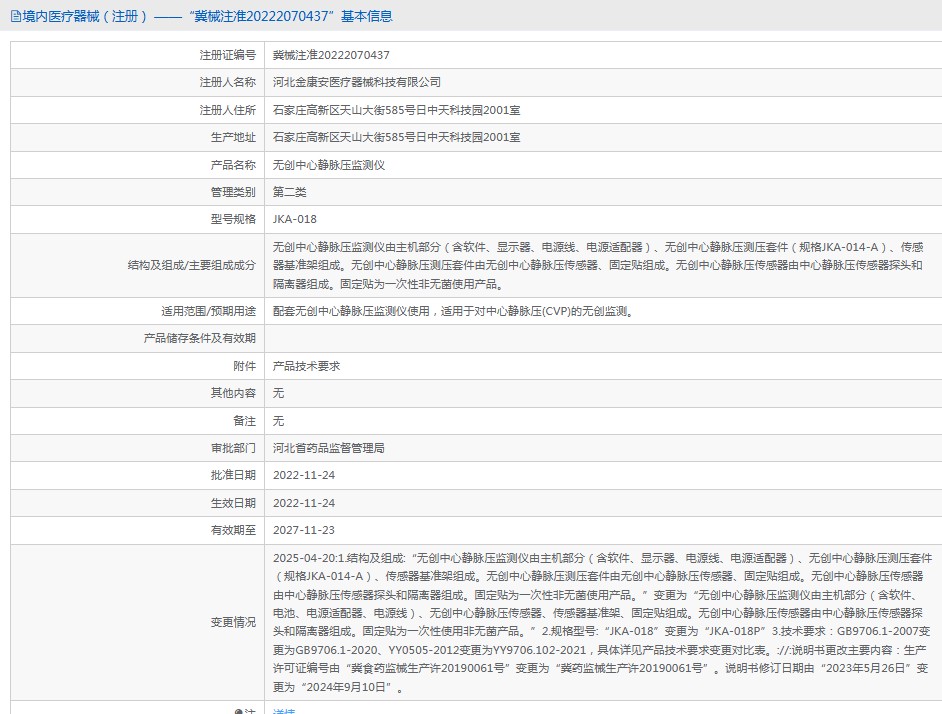The height and width of the screenshot is (714, 942).
Task: Click the empty 产品储存条件及有效期 value cell
Action: click(x=600, y=338)
